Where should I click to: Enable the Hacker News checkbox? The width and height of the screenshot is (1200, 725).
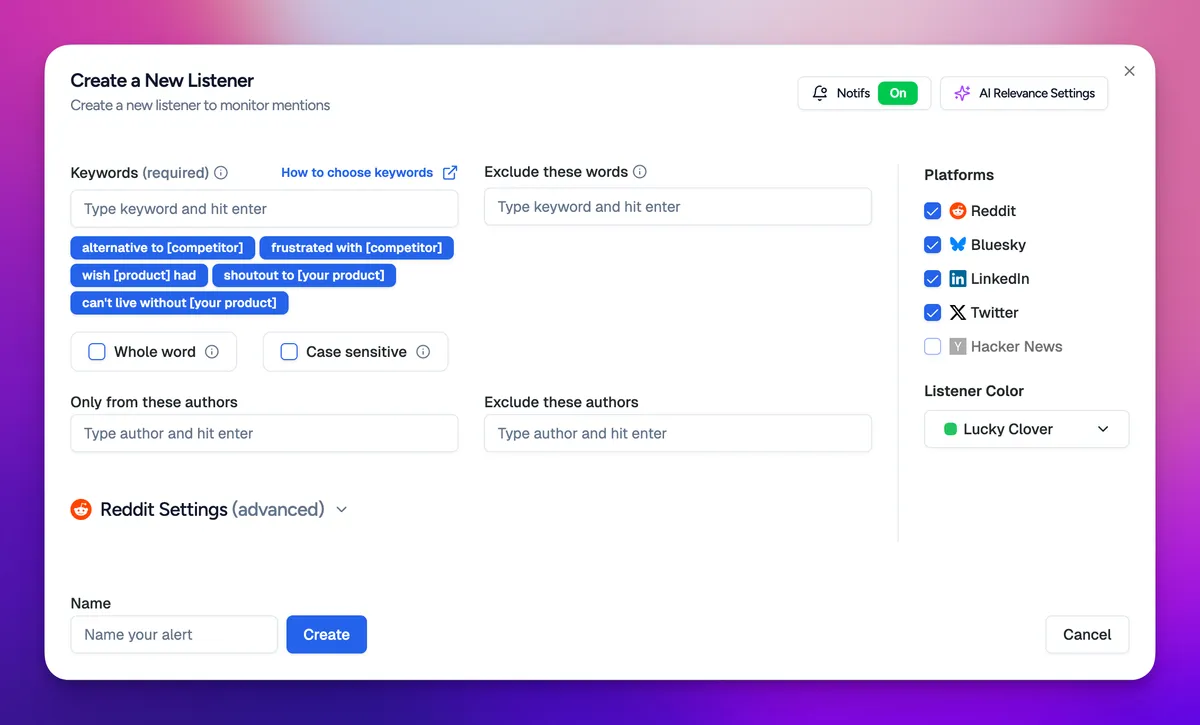[933, 347]
